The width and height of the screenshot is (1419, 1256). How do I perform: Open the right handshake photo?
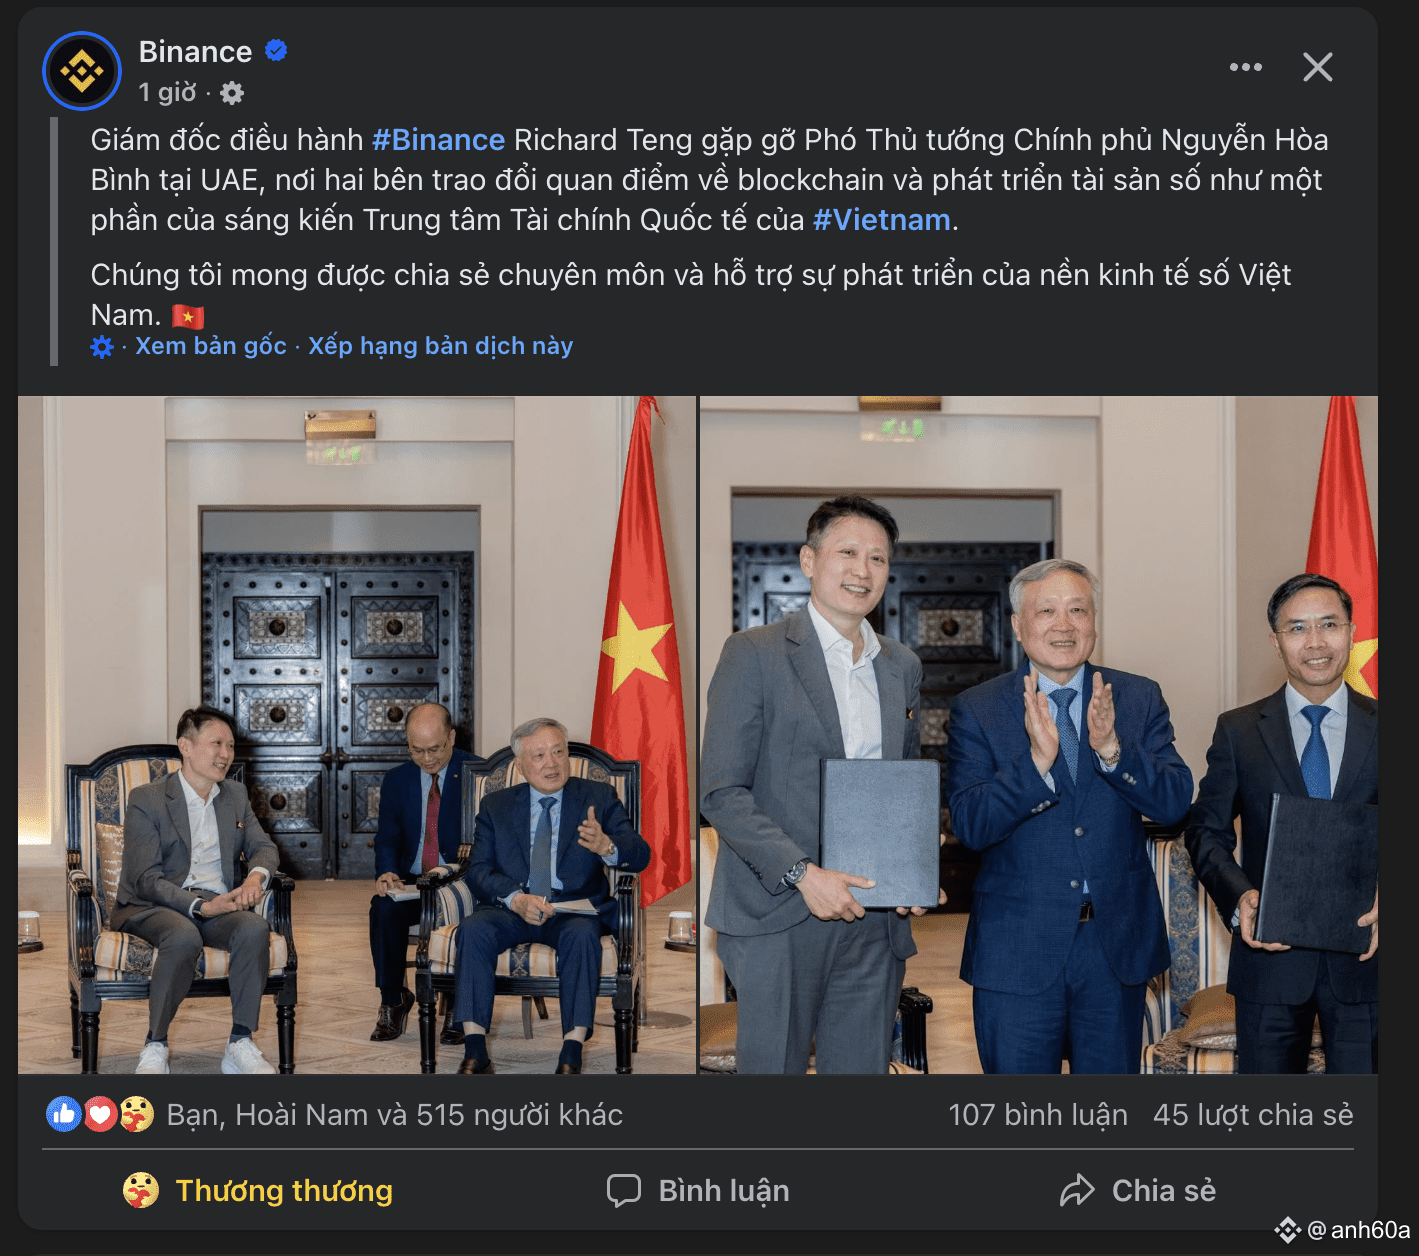coord(1038,735)
